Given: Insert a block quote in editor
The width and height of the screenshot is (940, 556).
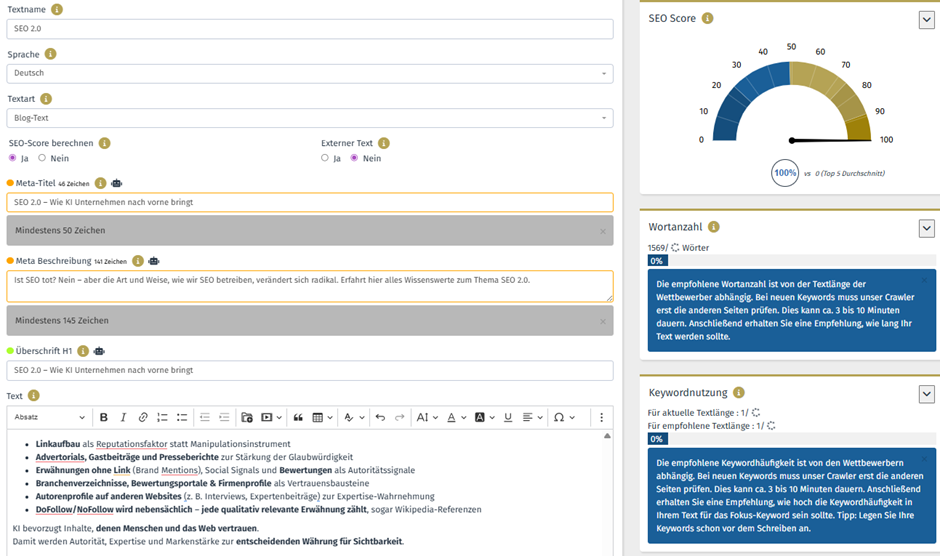Looking at the screenshot, I should pos(298,417).
